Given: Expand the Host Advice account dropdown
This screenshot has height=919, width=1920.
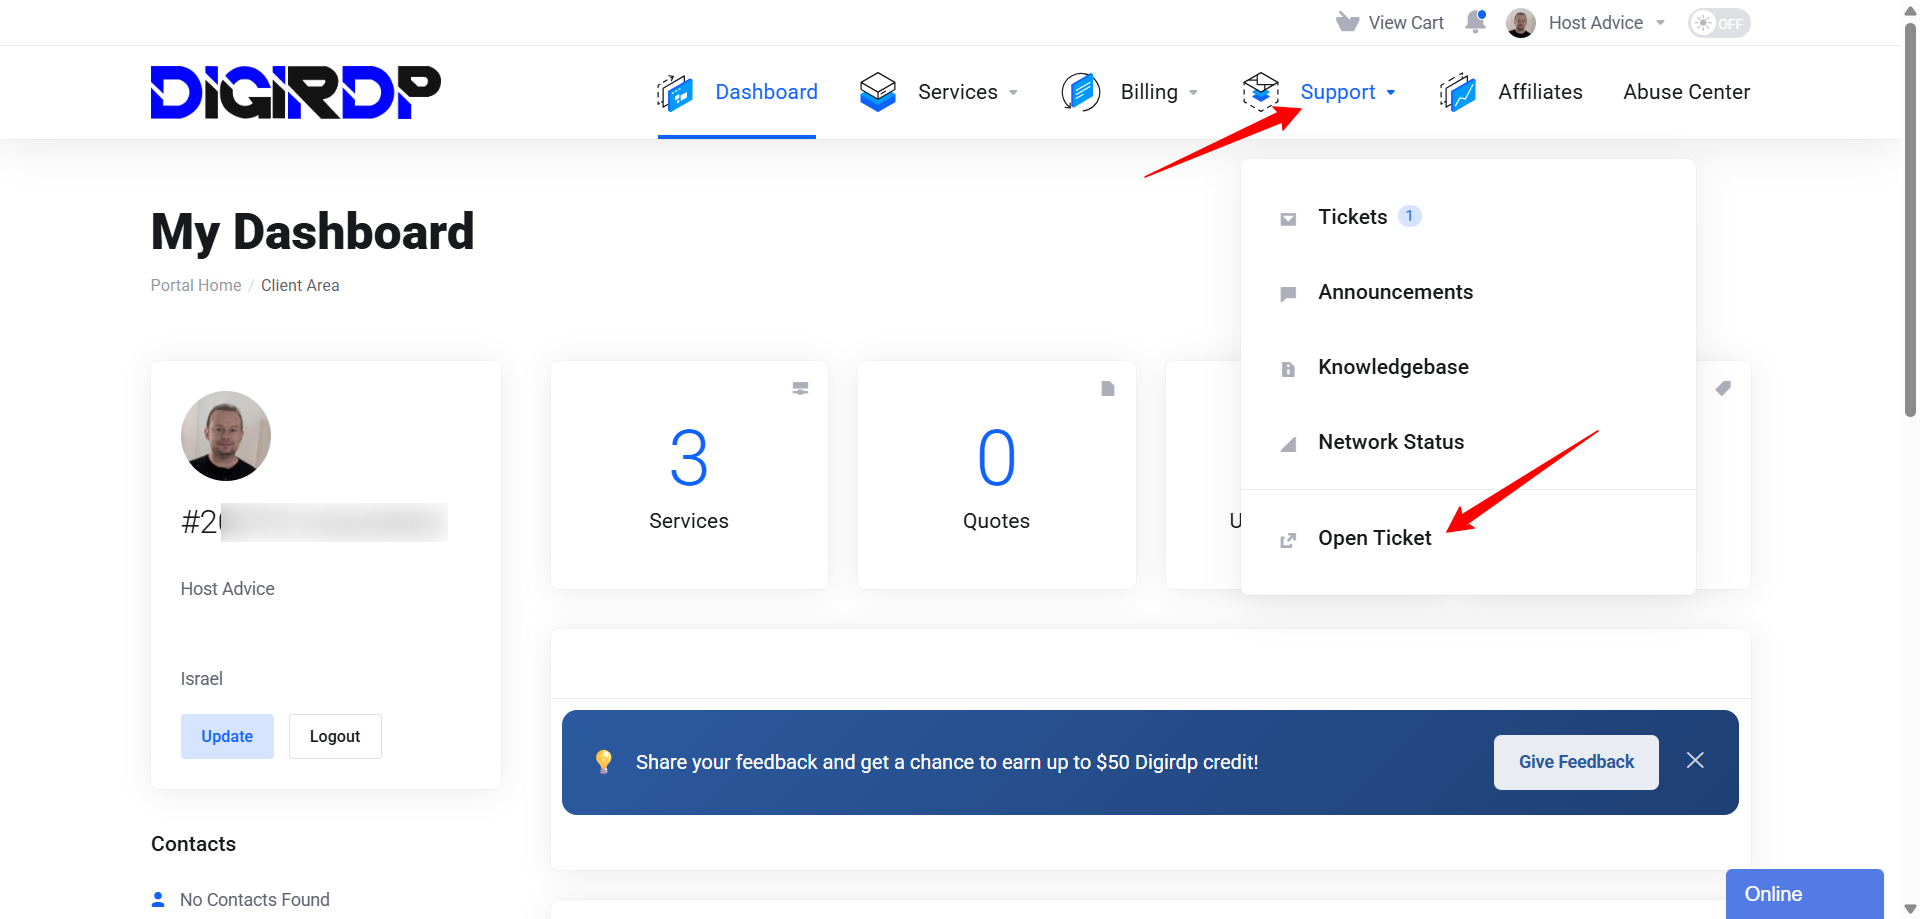Looking at the screenshot, I should click(x=1606, y=23).
